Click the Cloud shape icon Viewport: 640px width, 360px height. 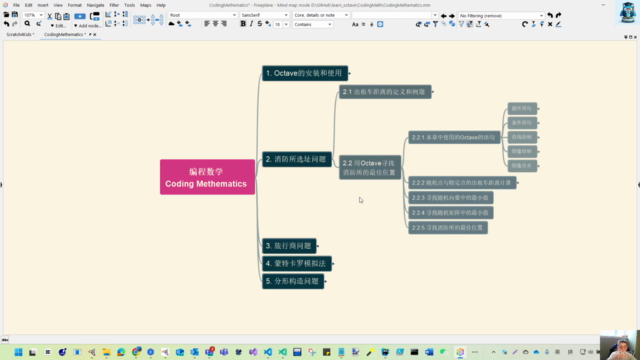(171, 24)
